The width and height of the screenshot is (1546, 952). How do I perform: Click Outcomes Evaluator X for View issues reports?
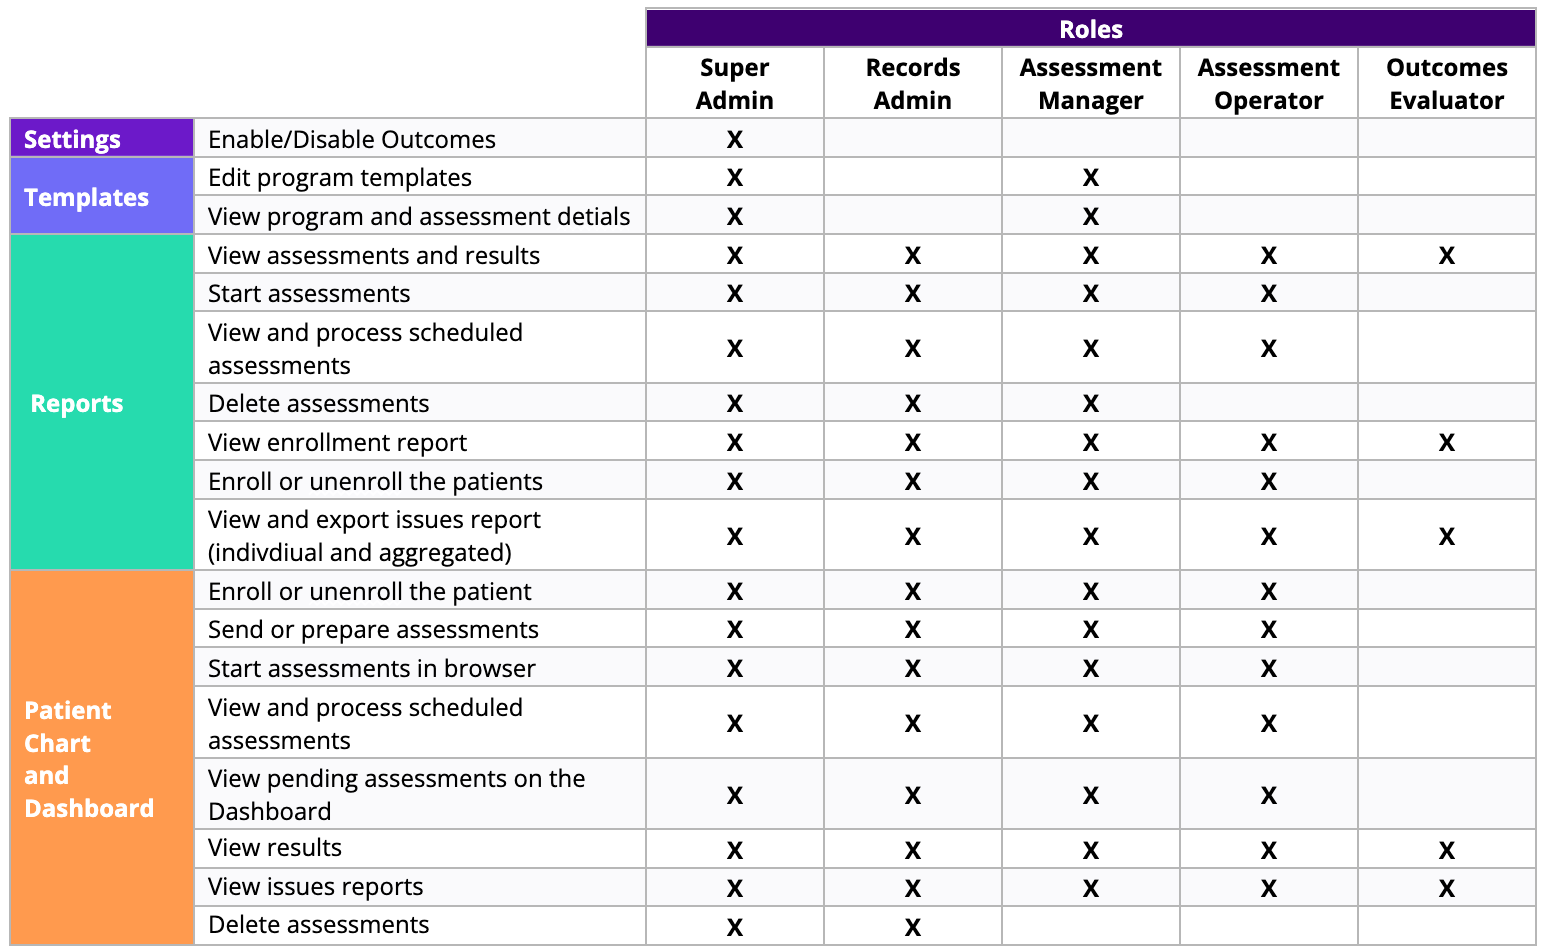click(1446, 888)
